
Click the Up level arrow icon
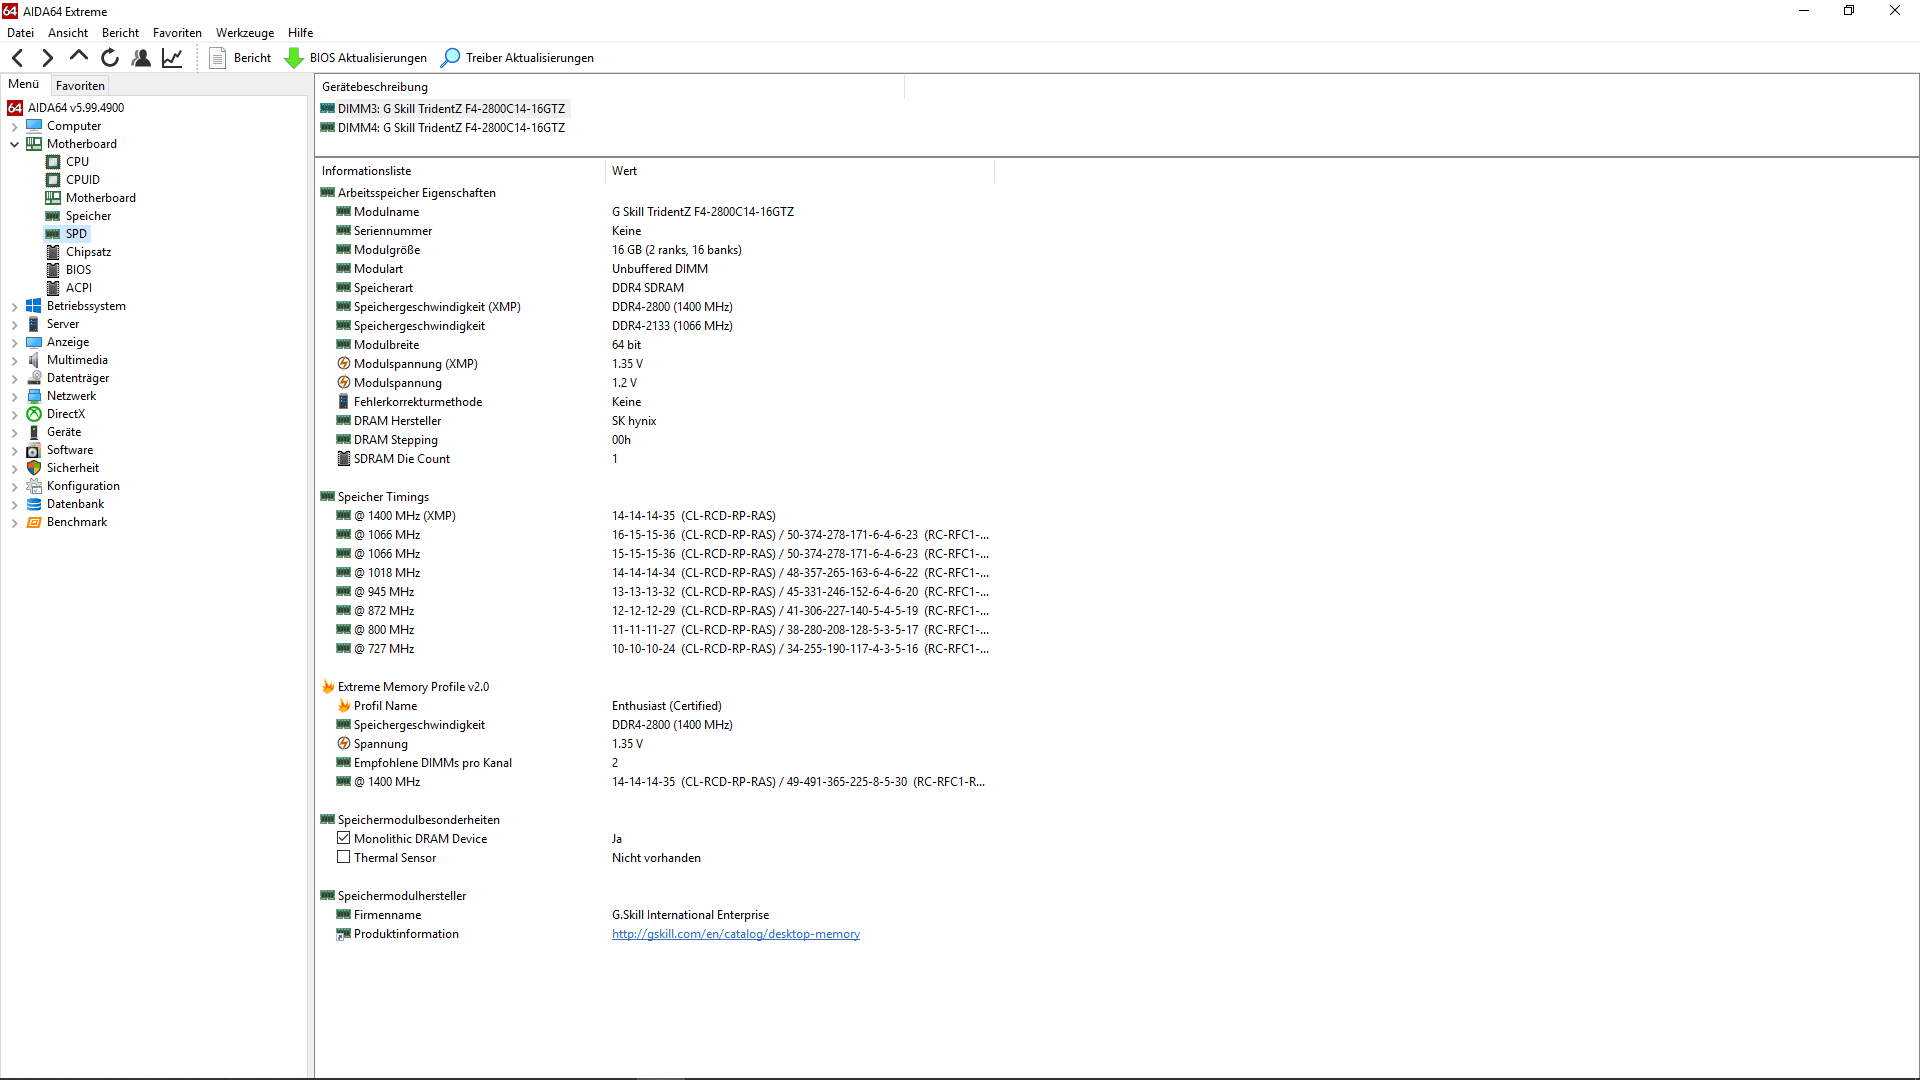point(78,57)
